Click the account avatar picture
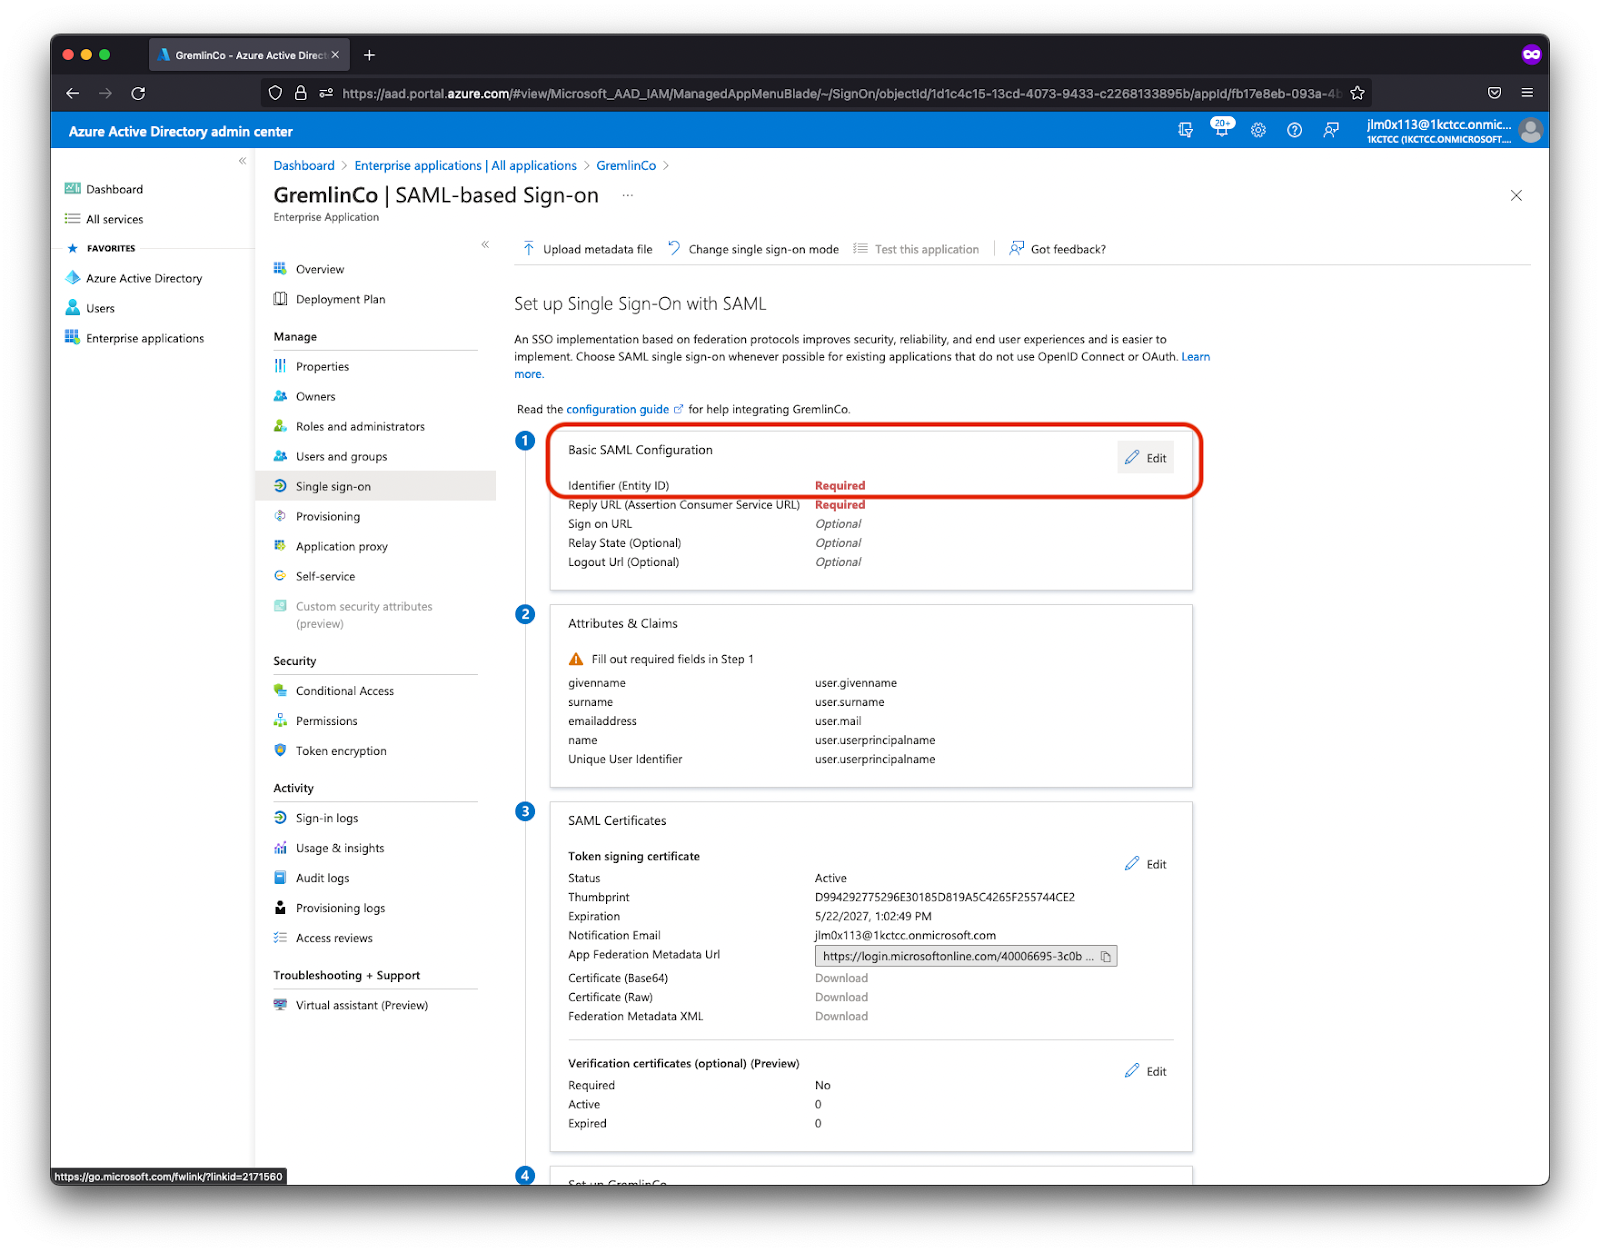1600x1252 pixels. [1530, 130]
